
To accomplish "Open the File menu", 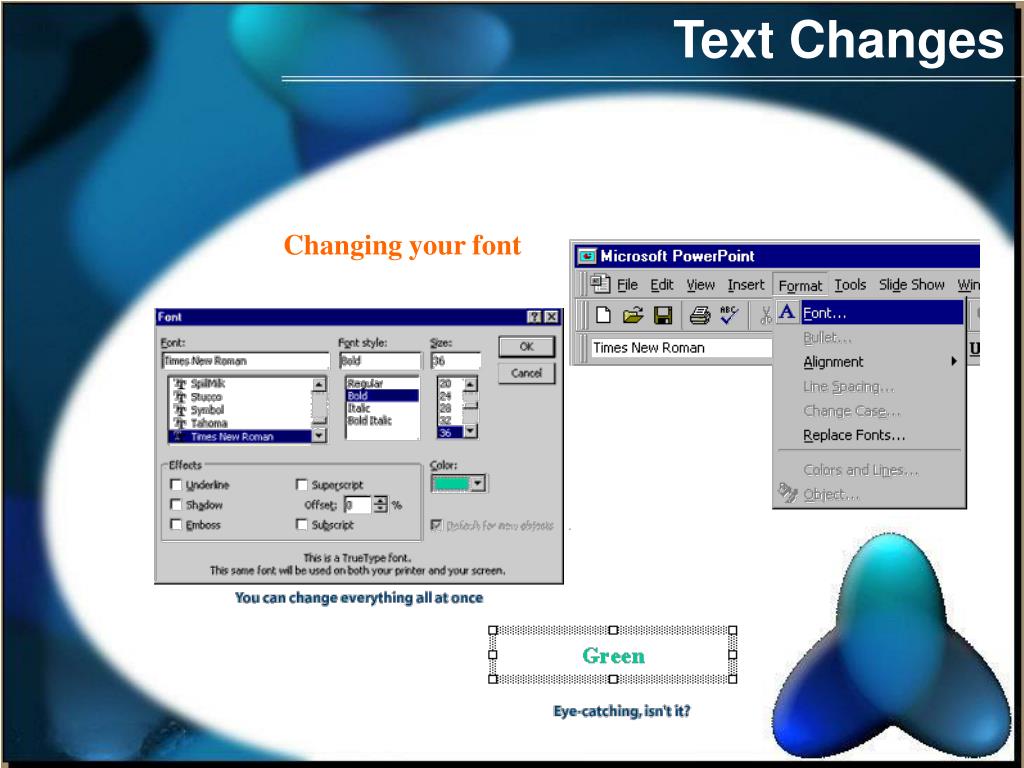I will [x=627, y=285].
